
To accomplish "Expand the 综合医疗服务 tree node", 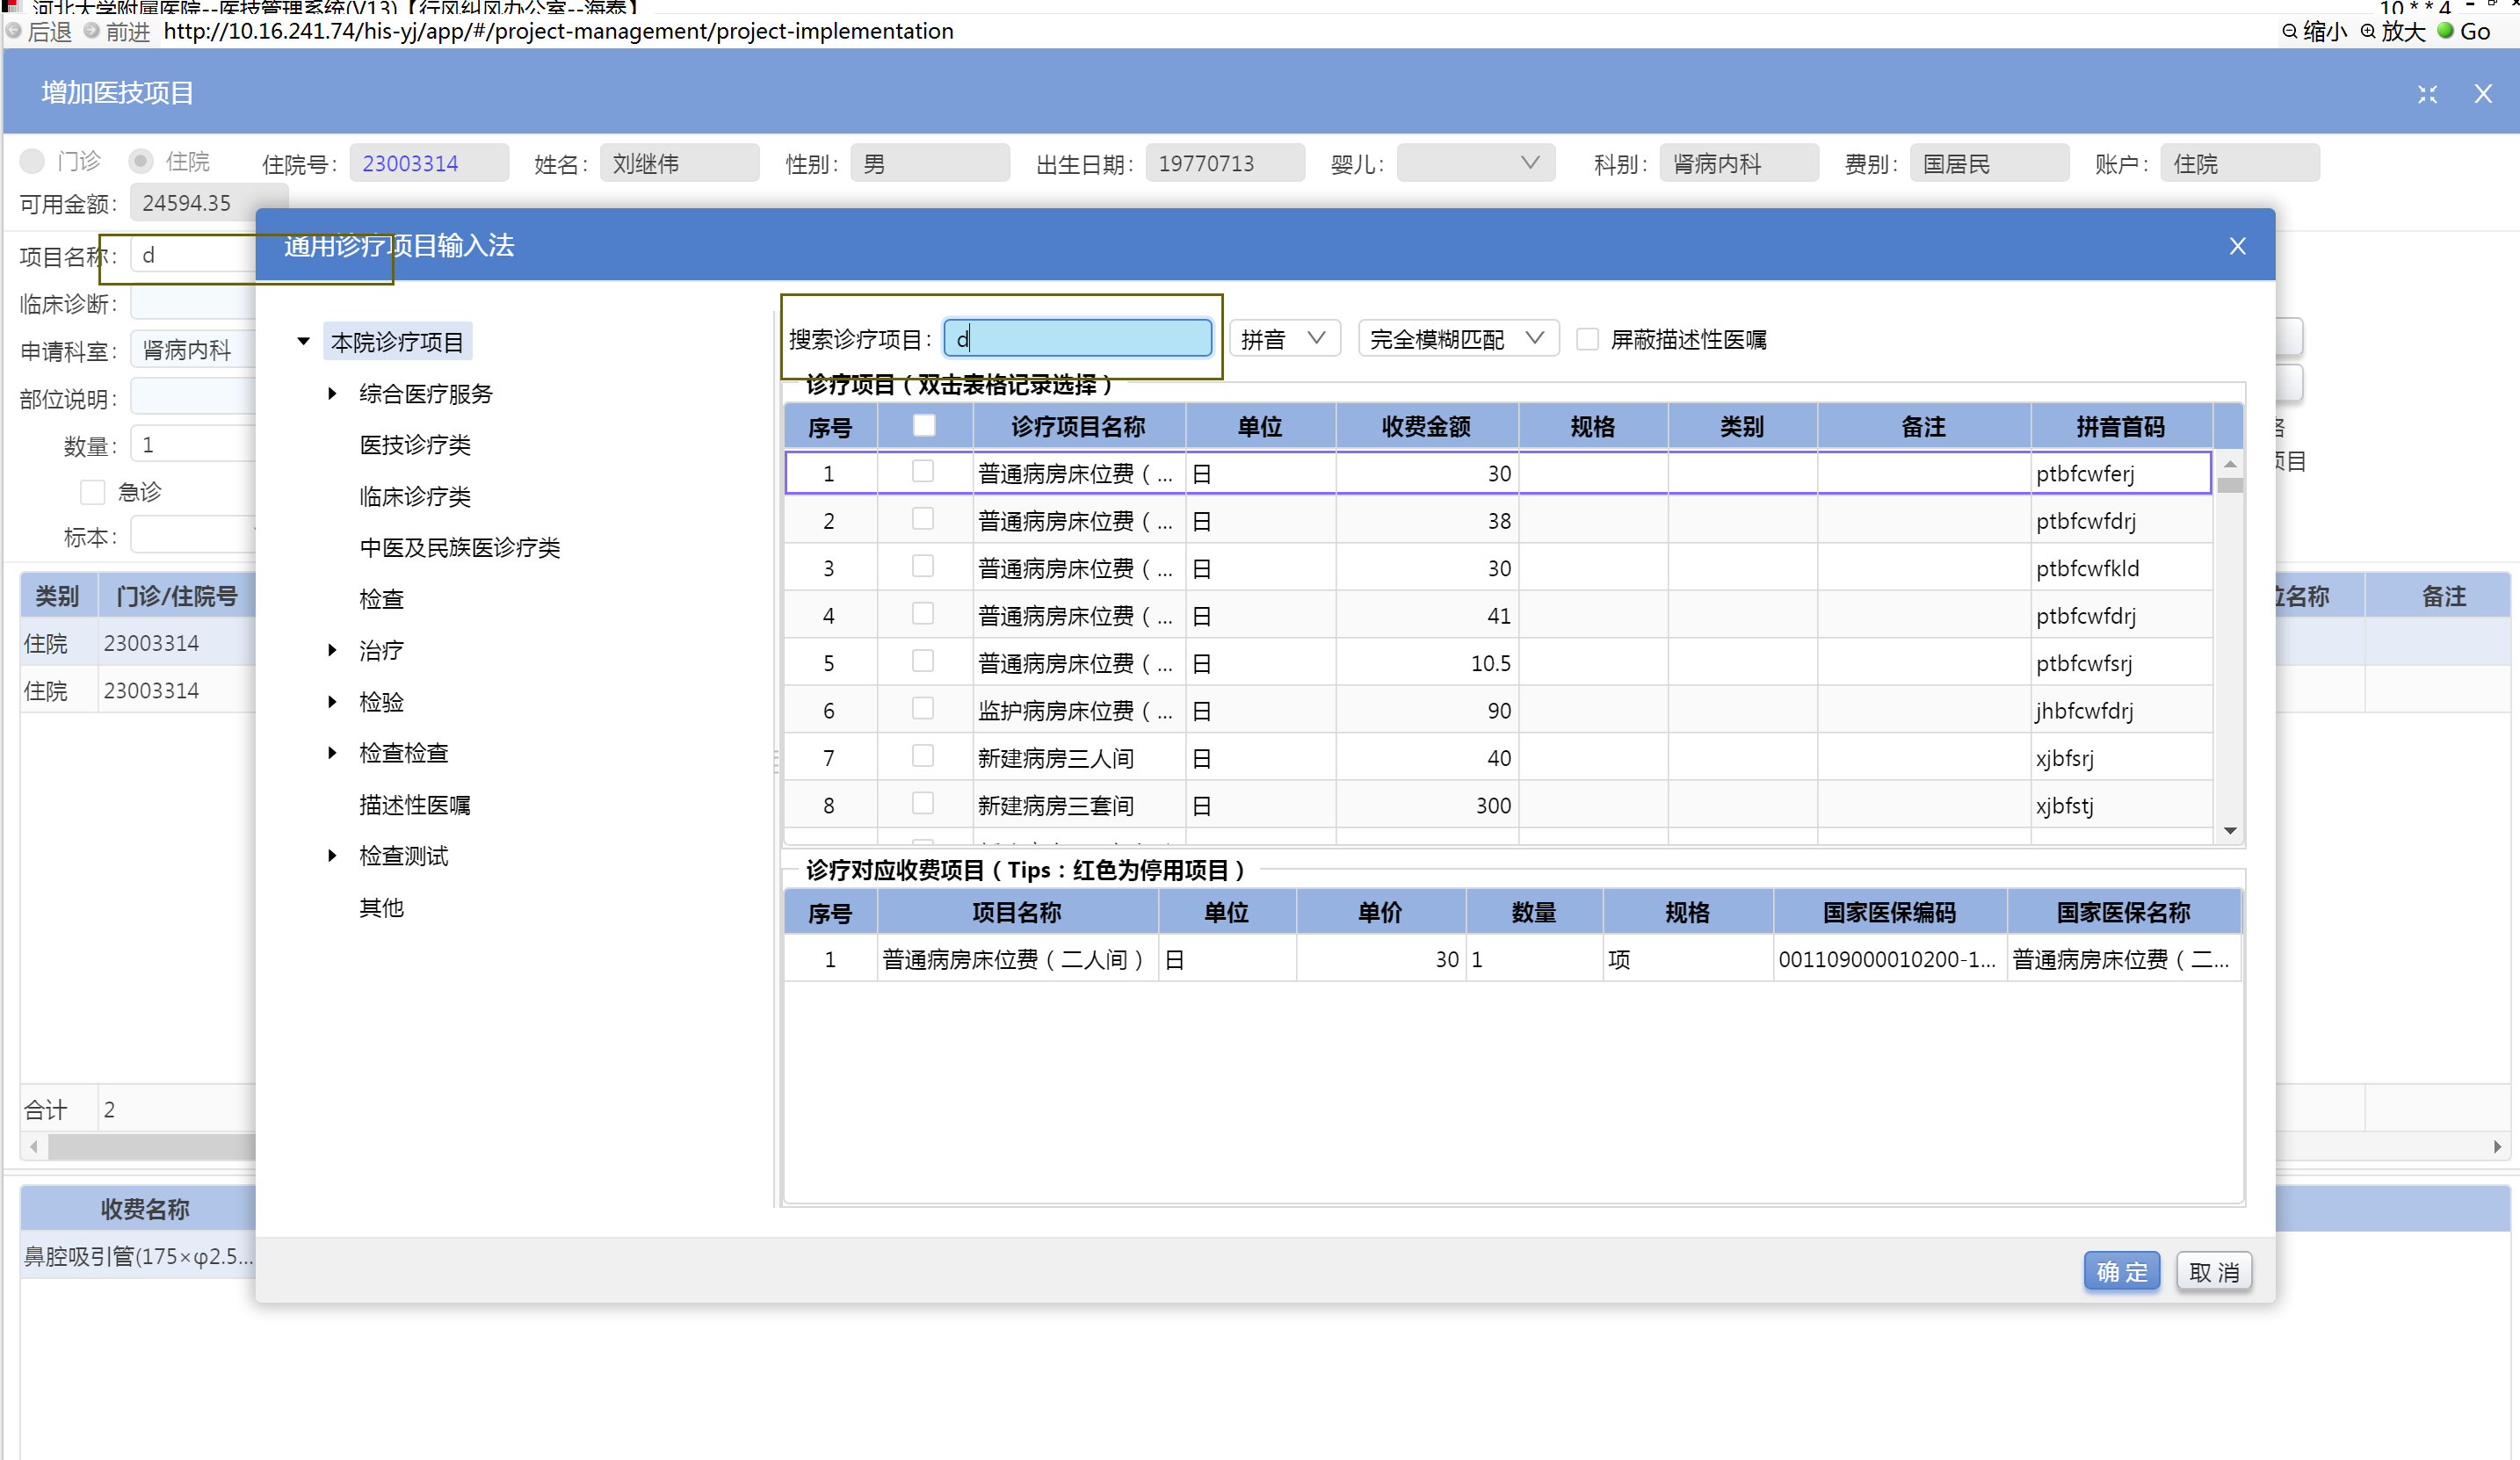I will pyautogui.click(x=332, y=394).
